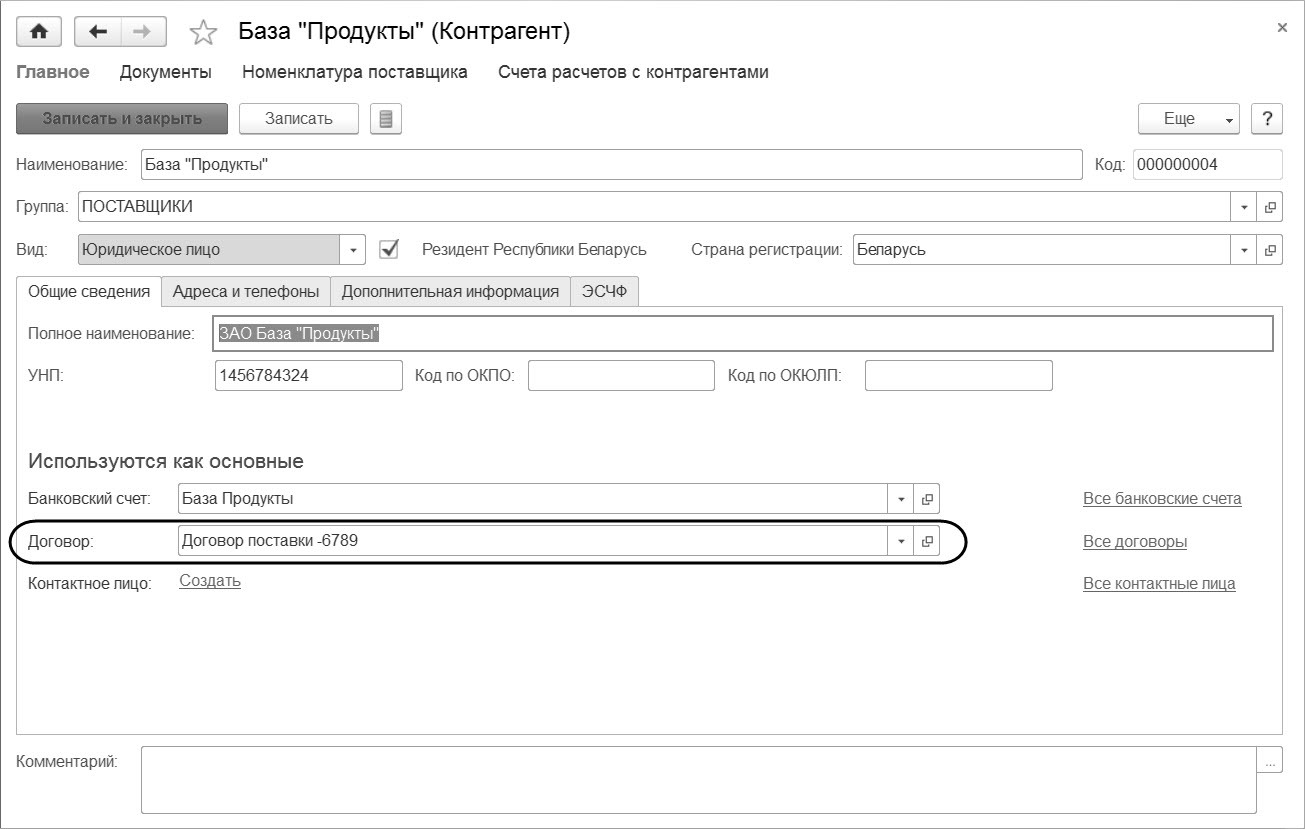
Task: Open the Банковский счет item with open icon
Action: 927,499
